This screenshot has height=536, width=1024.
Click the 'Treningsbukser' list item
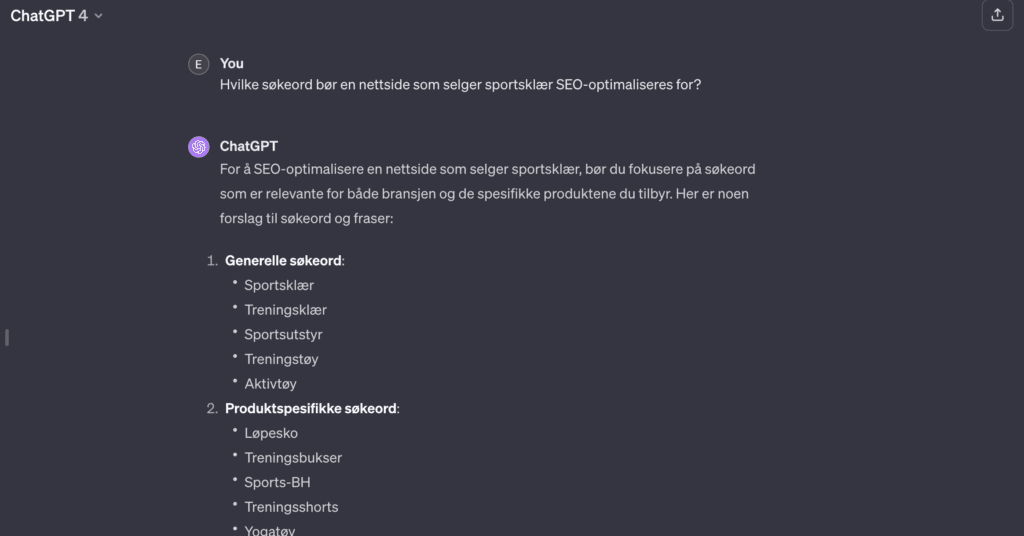[293, 458]
